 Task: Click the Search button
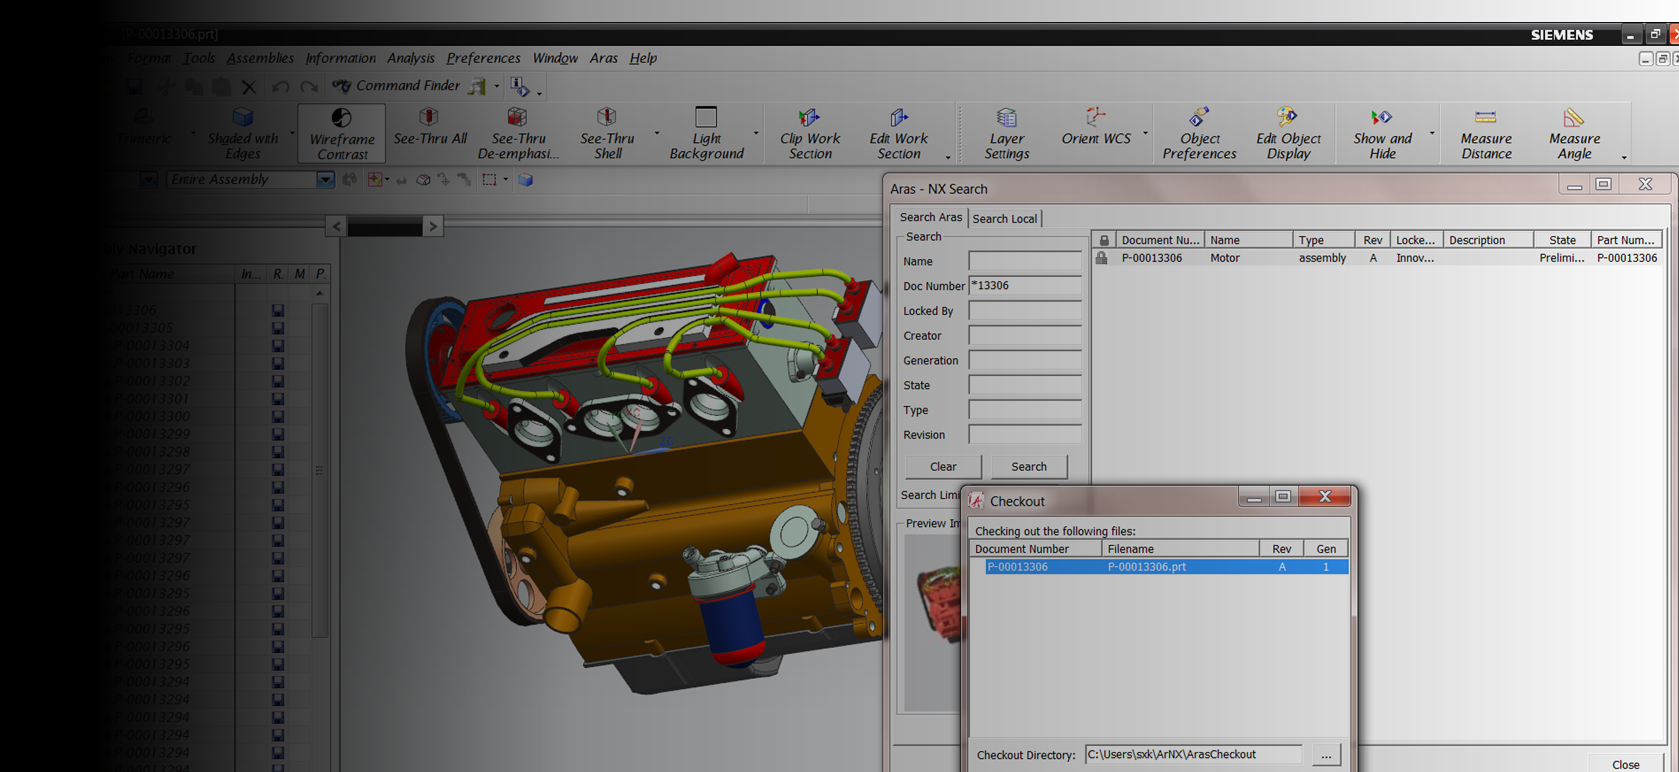(1028, 466)
